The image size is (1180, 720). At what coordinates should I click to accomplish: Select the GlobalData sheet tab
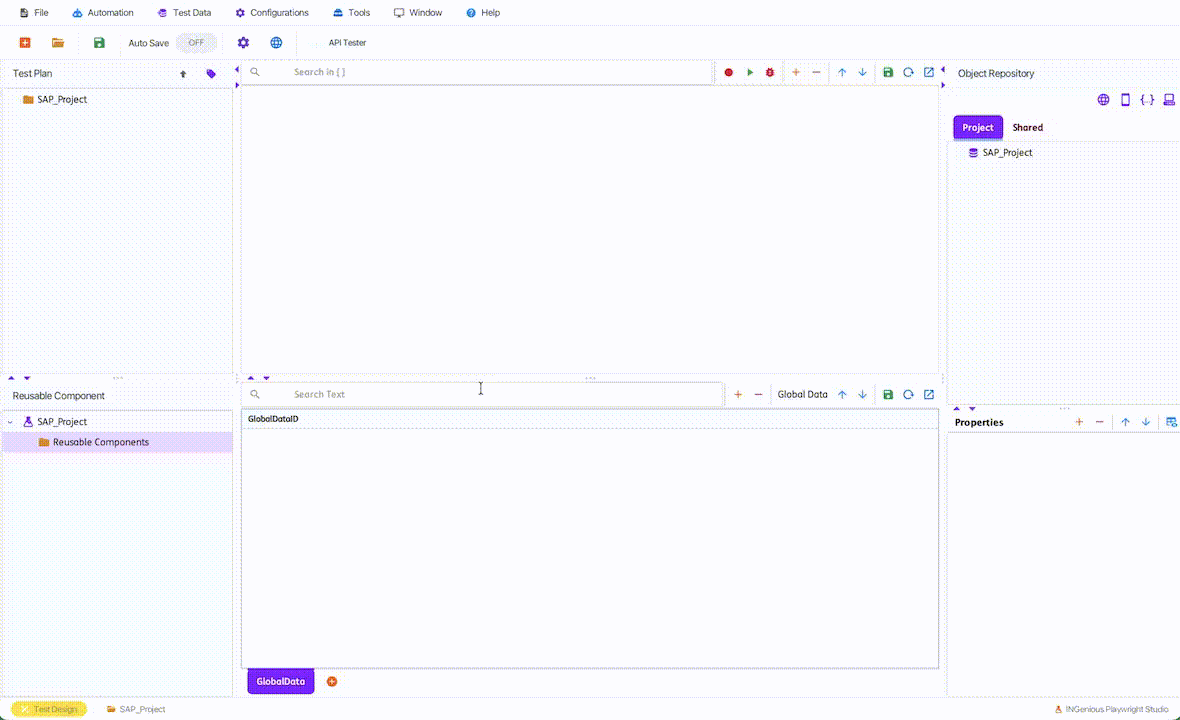281,682
